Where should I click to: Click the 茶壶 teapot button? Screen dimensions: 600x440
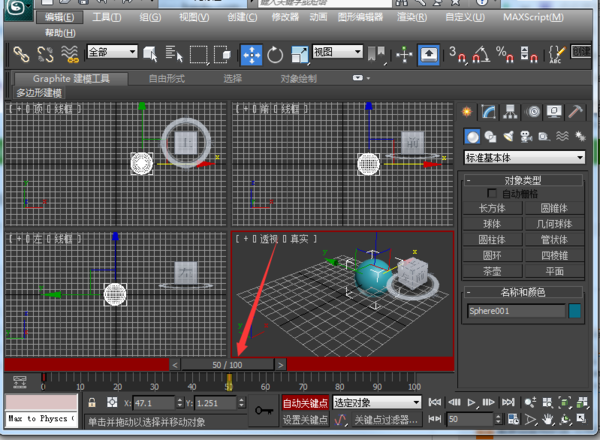point(492,270)
